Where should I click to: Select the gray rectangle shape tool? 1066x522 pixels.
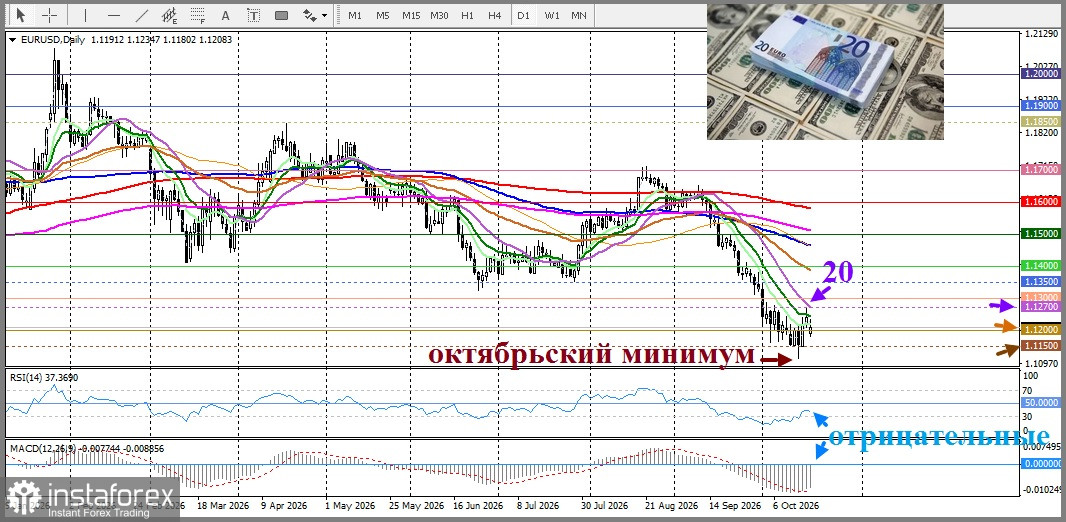point(281,15)
